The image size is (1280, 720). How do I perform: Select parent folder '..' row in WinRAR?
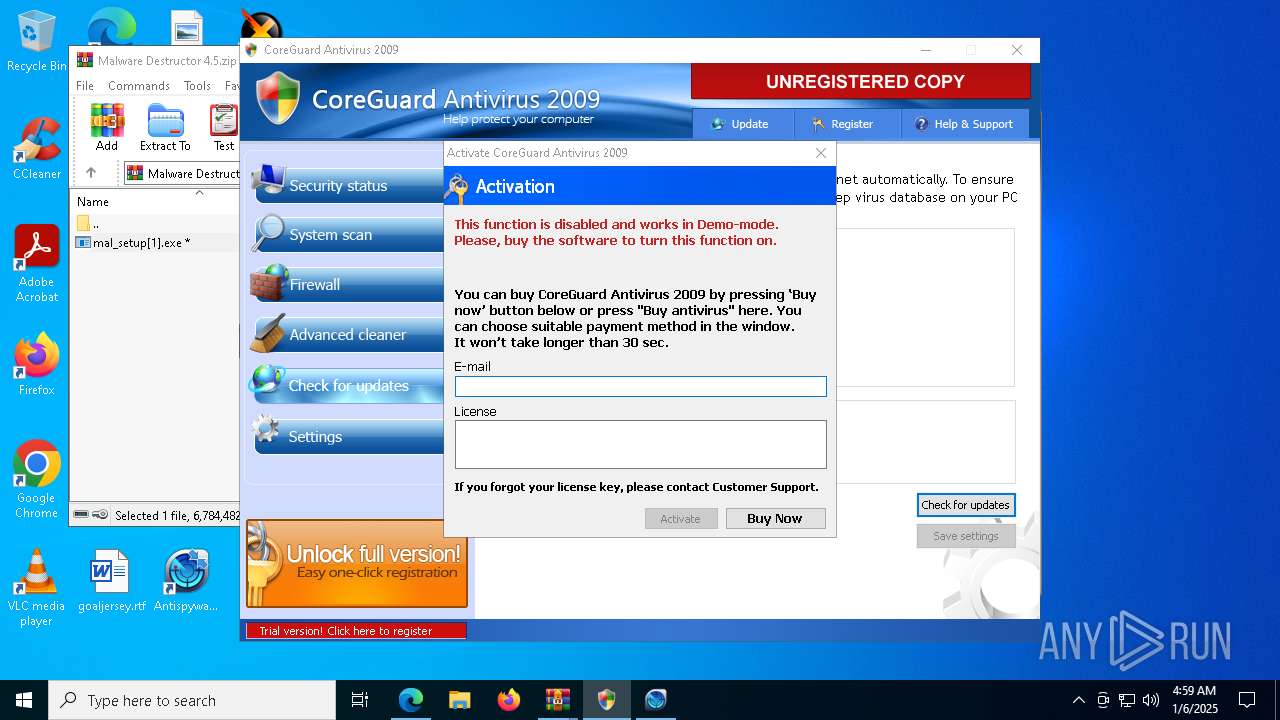[155, 224]
